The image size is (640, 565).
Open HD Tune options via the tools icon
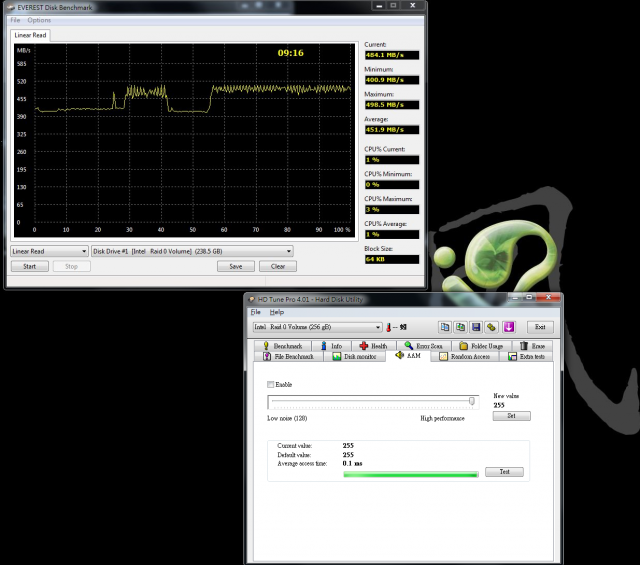[x=491, y=327]
